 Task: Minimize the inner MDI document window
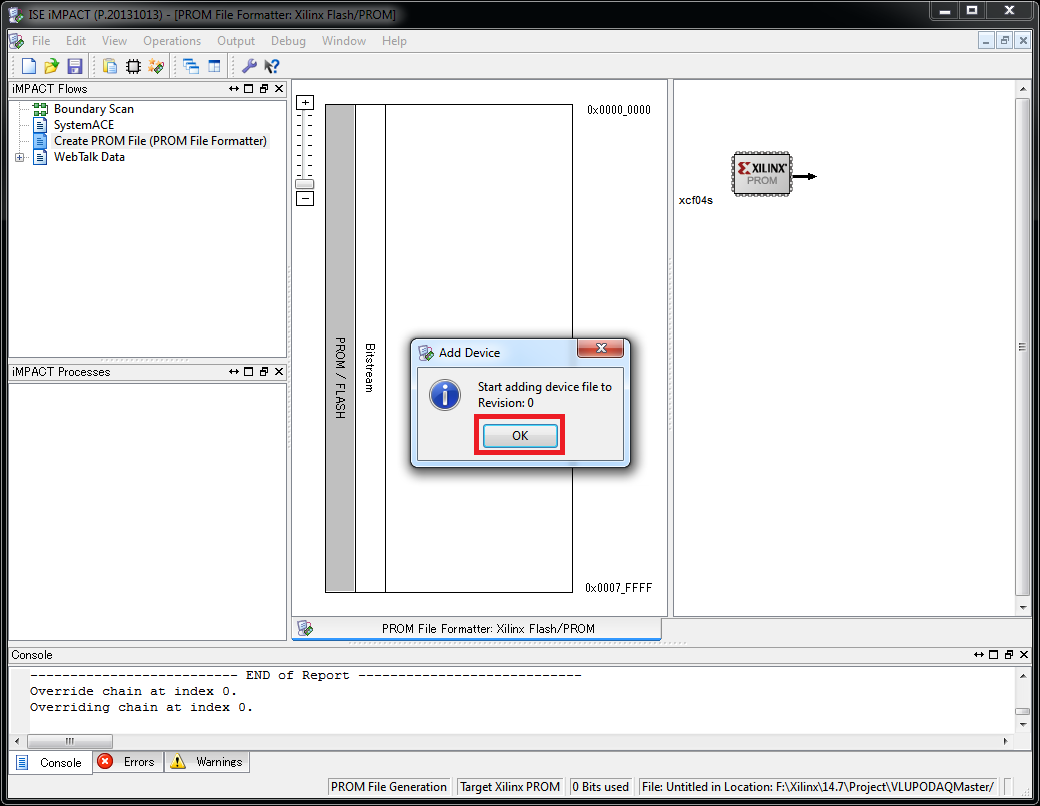(986, 41)
